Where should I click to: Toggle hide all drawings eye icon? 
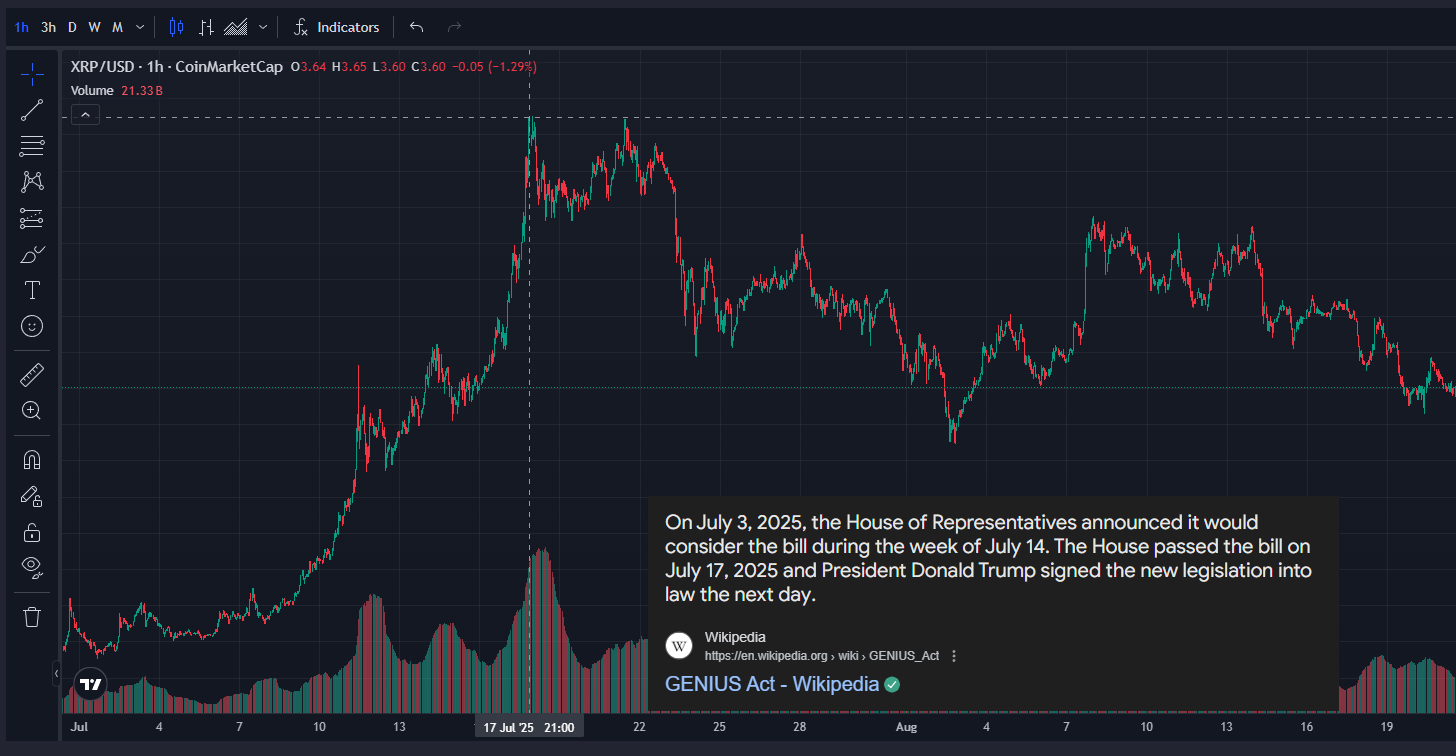32,568
